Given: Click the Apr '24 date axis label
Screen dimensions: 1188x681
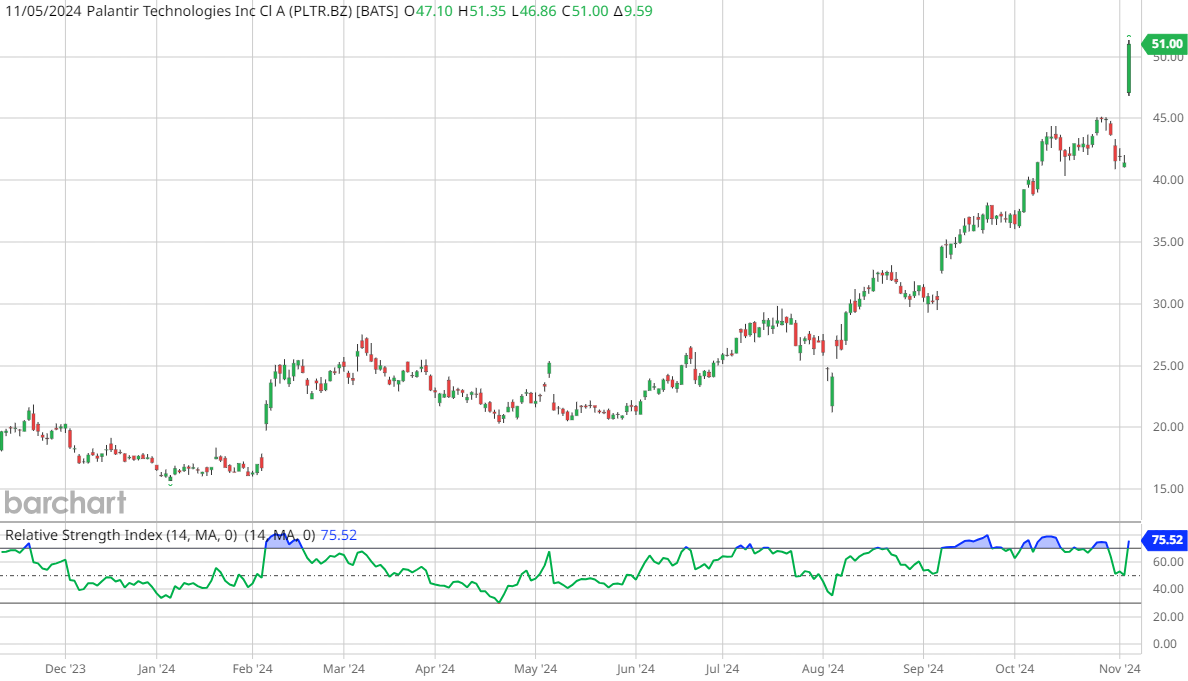Looking at the screenshot, I should pos(435,669).
